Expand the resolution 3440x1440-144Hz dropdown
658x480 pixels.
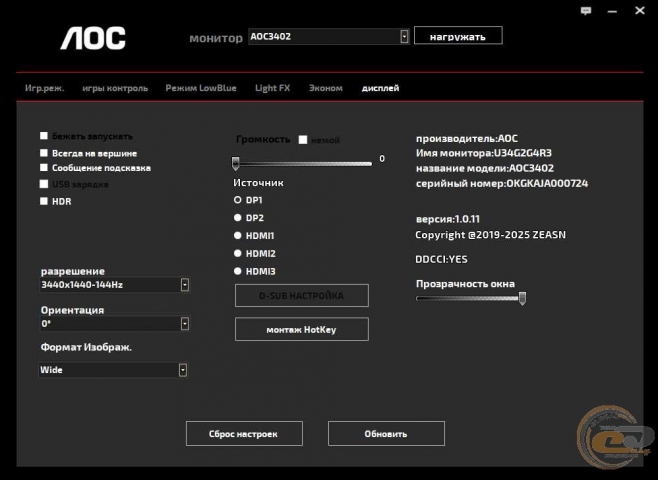(185, 284)
